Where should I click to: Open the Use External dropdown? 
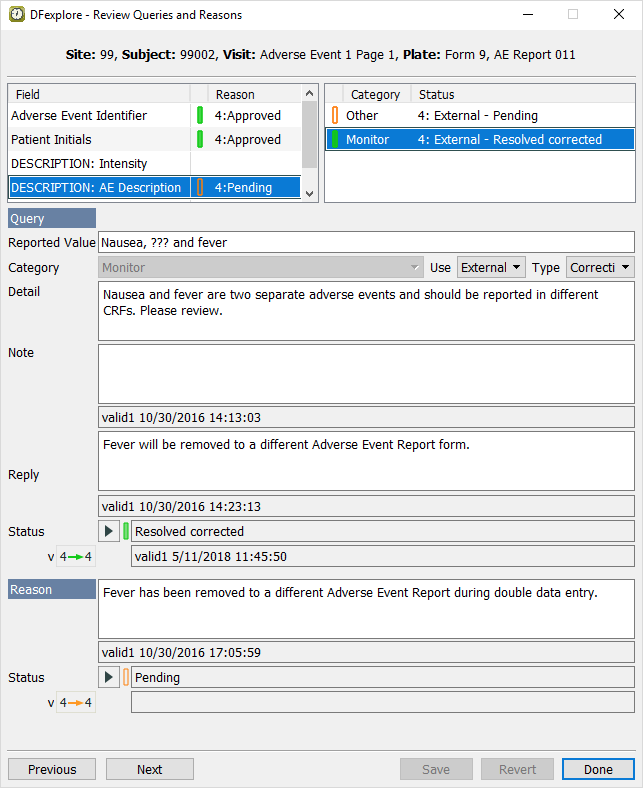491,268
